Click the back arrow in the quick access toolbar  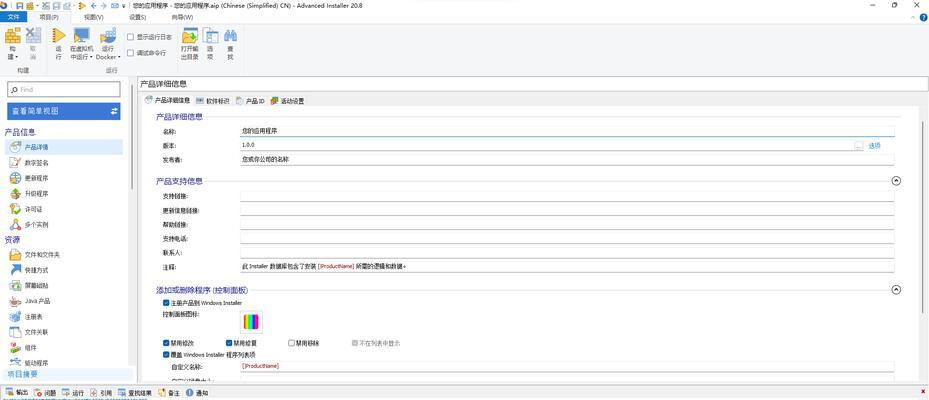pyautogui.click(x=94, y=5)
